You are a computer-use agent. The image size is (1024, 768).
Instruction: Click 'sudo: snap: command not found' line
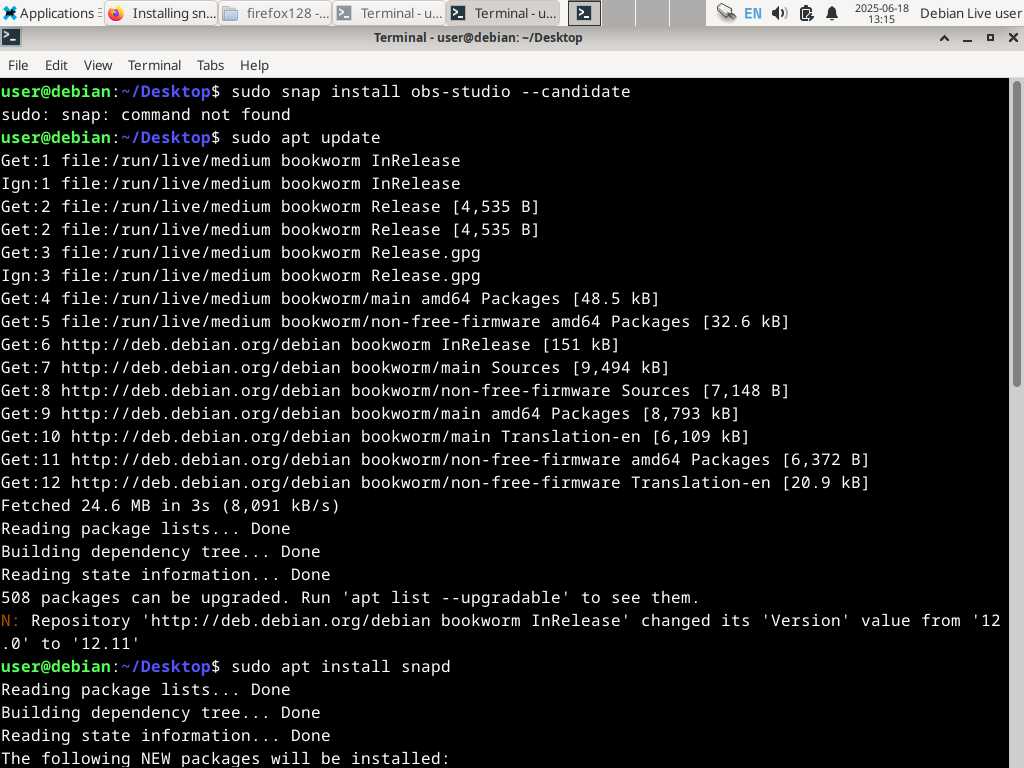coord(146,115)
